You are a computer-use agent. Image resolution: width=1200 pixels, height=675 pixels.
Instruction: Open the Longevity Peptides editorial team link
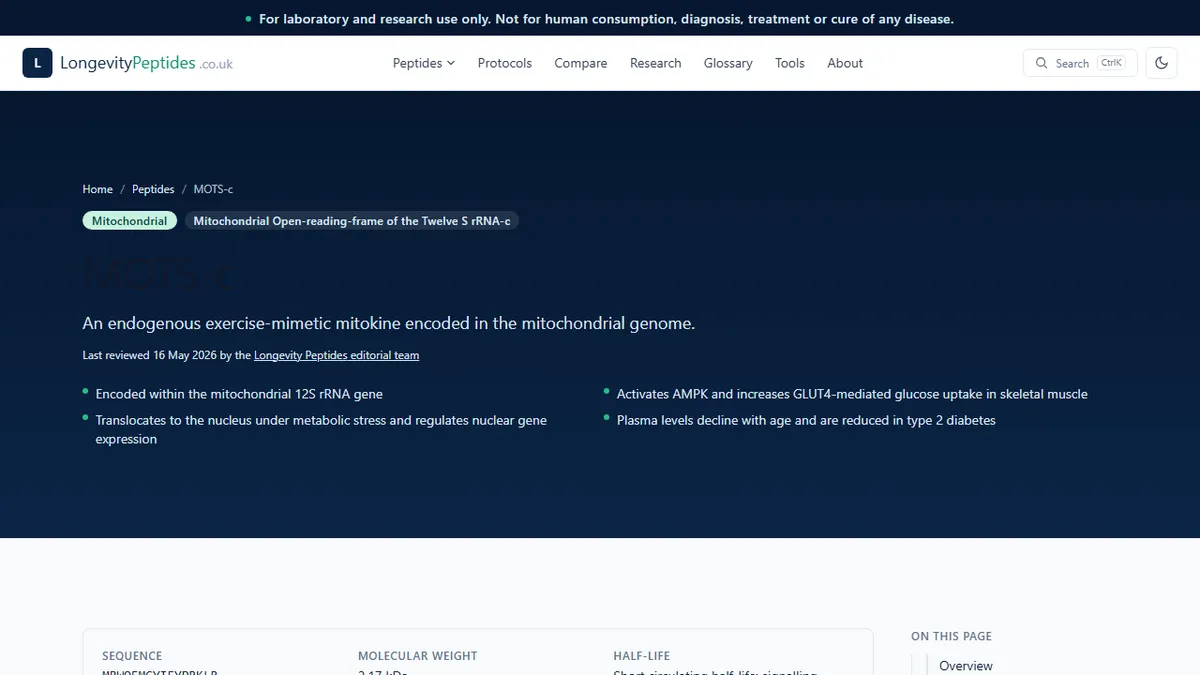[x=337, y=355]
